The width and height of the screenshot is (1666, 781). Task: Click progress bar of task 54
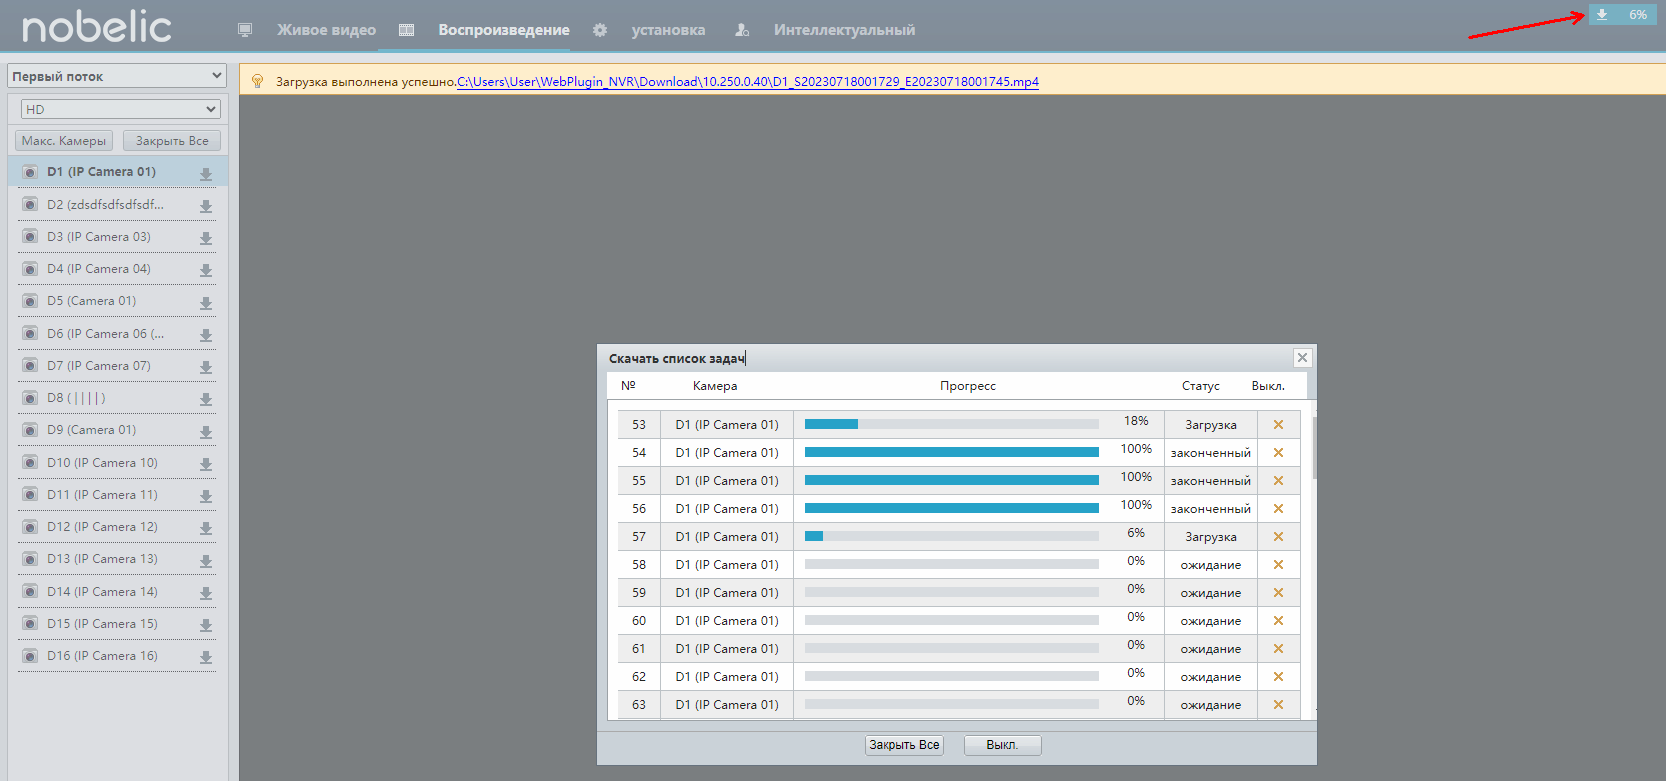952,452
